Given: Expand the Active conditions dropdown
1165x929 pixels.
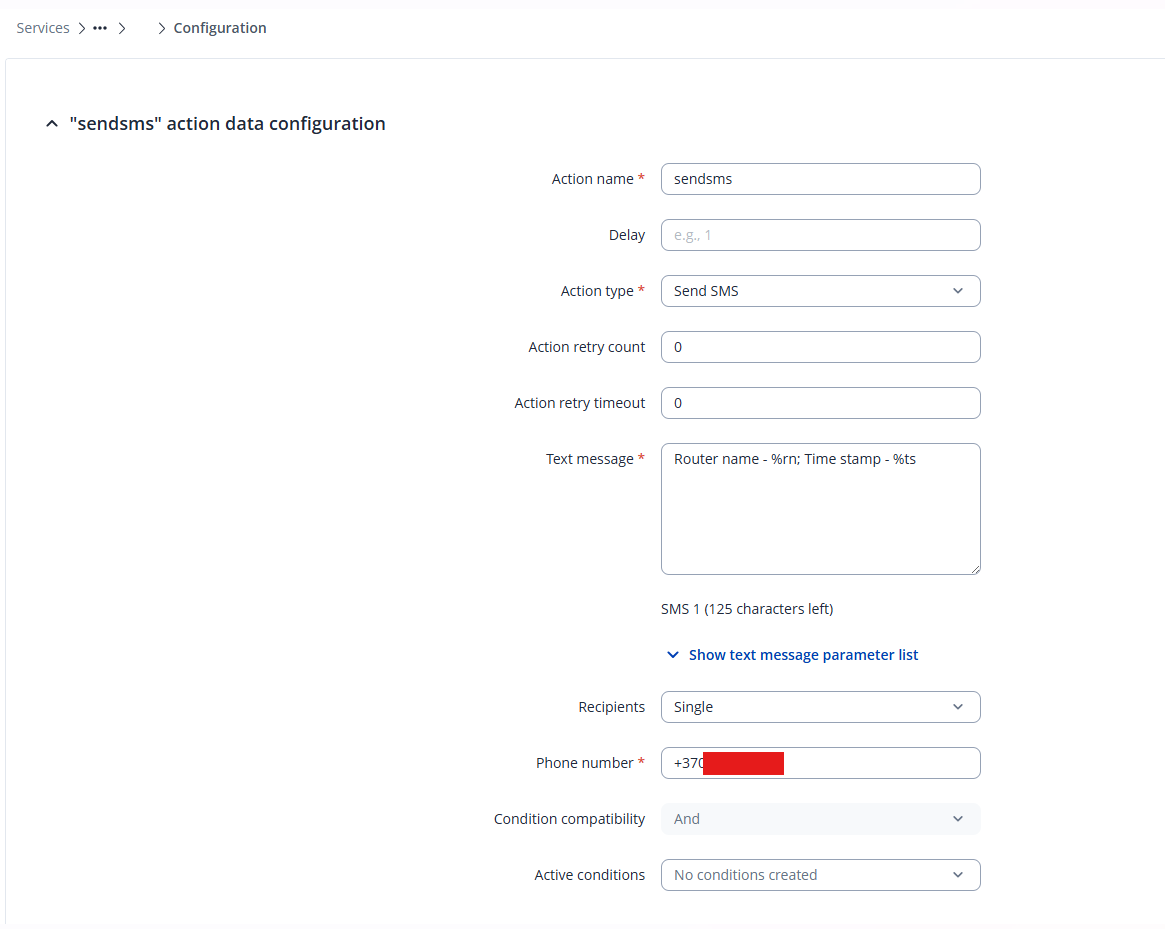Looking at the screenshot, I should click(820, 875).
